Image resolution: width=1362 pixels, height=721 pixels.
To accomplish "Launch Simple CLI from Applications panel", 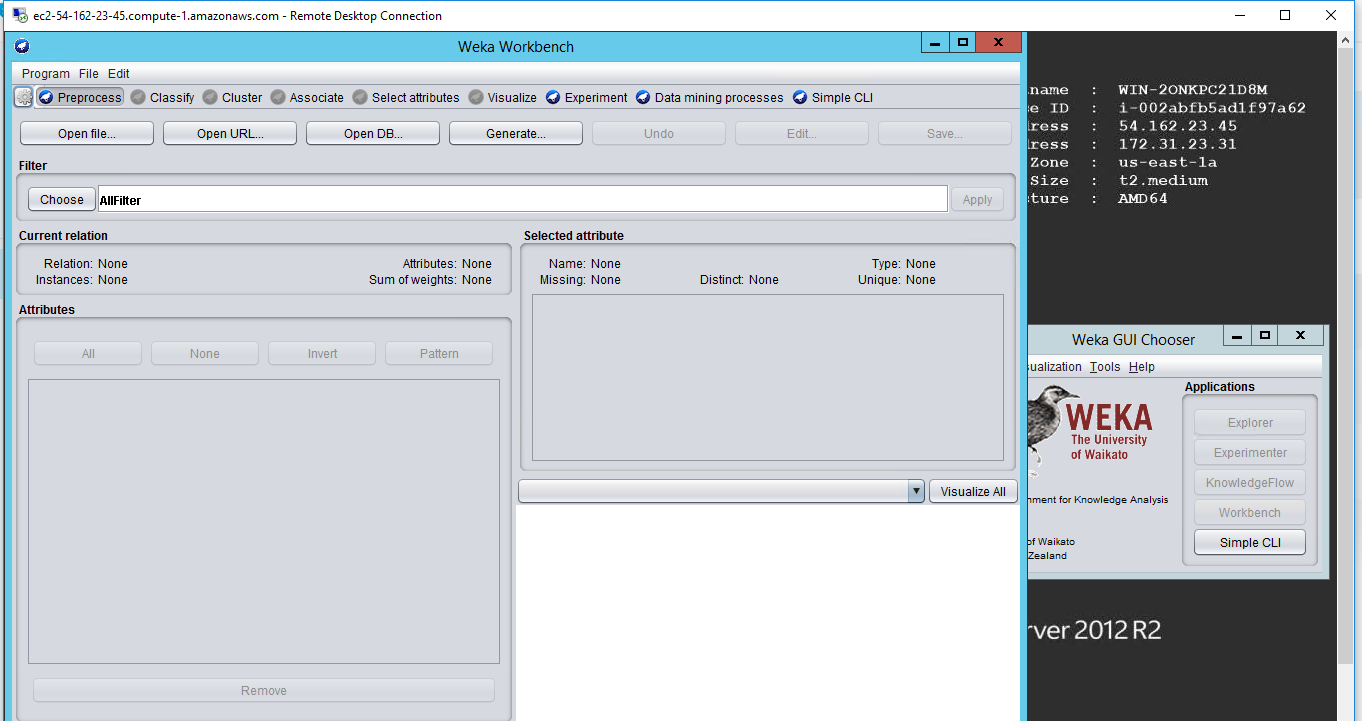I will (x=1249, y=542).
